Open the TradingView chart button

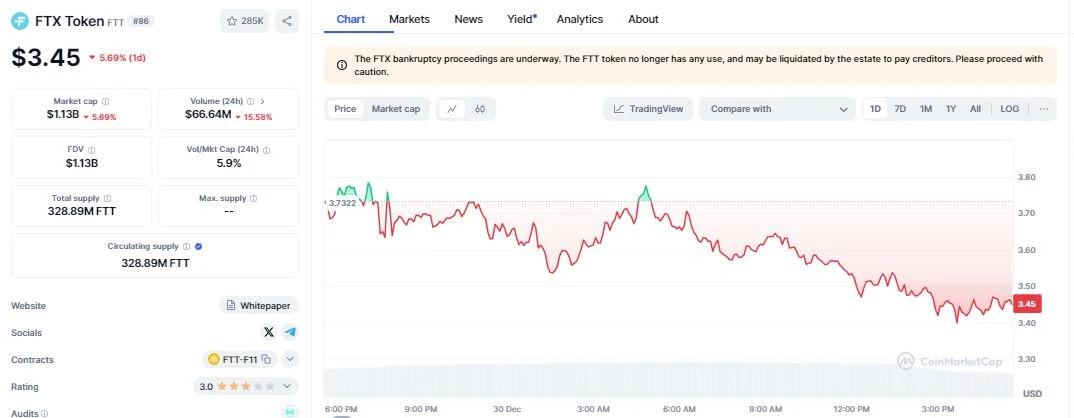coord(648,109)
